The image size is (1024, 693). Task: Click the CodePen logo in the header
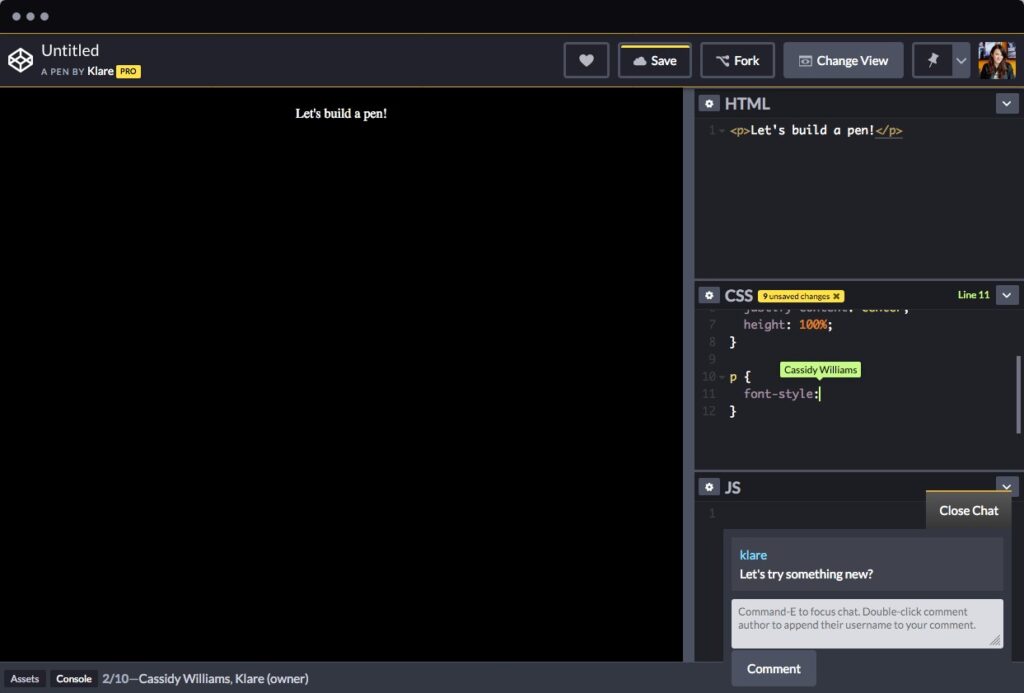pyautogui.click(x=20, y=60)
